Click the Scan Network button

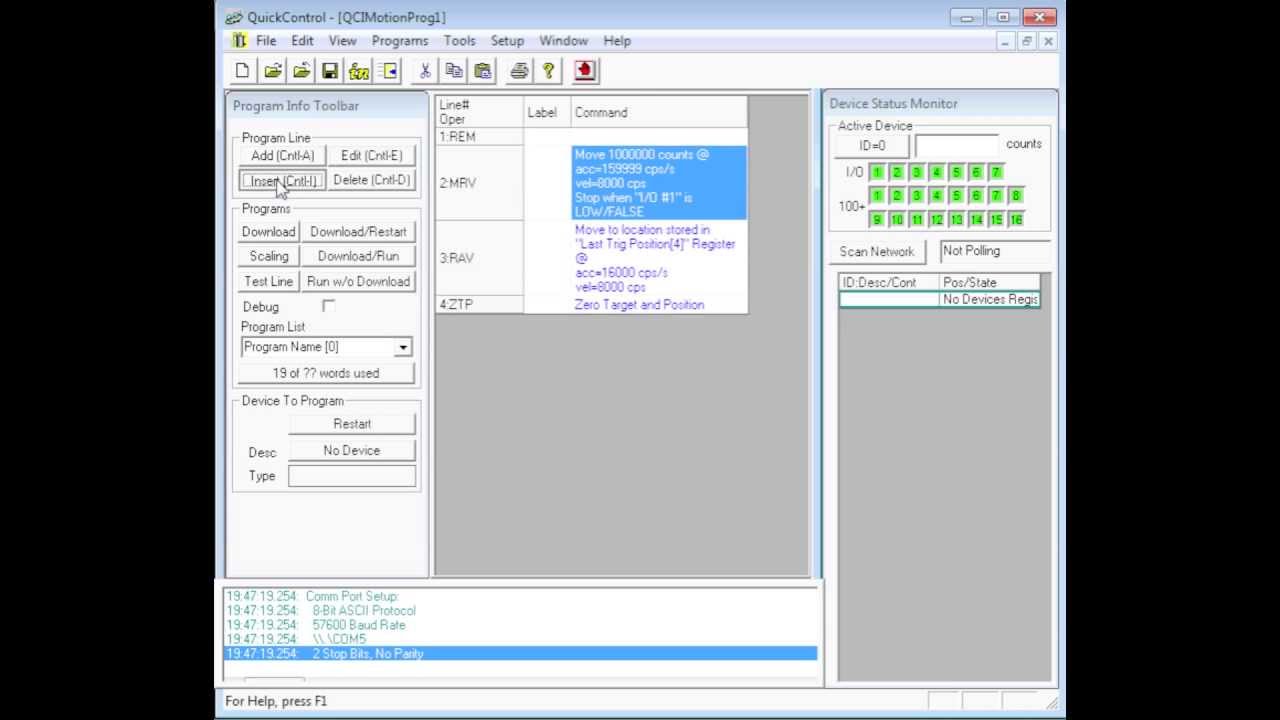[x=877, y=252]
